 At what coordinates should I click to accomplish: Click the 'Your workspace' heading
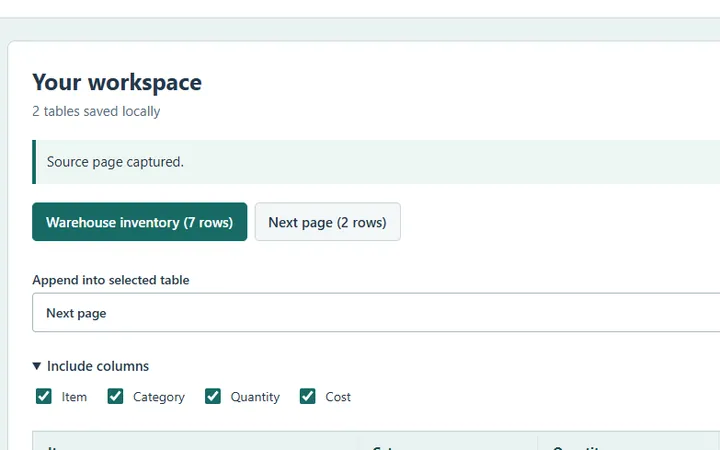pos(117,83)
